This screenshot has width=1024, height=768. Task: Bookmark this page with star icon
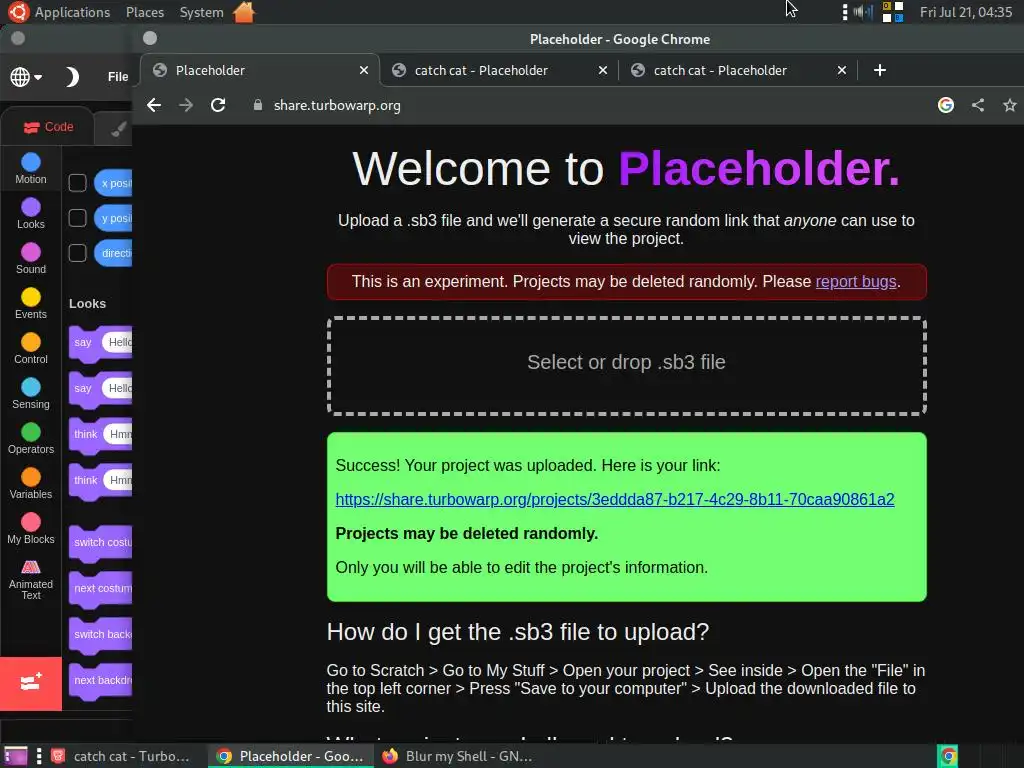tap(1010, 105)
